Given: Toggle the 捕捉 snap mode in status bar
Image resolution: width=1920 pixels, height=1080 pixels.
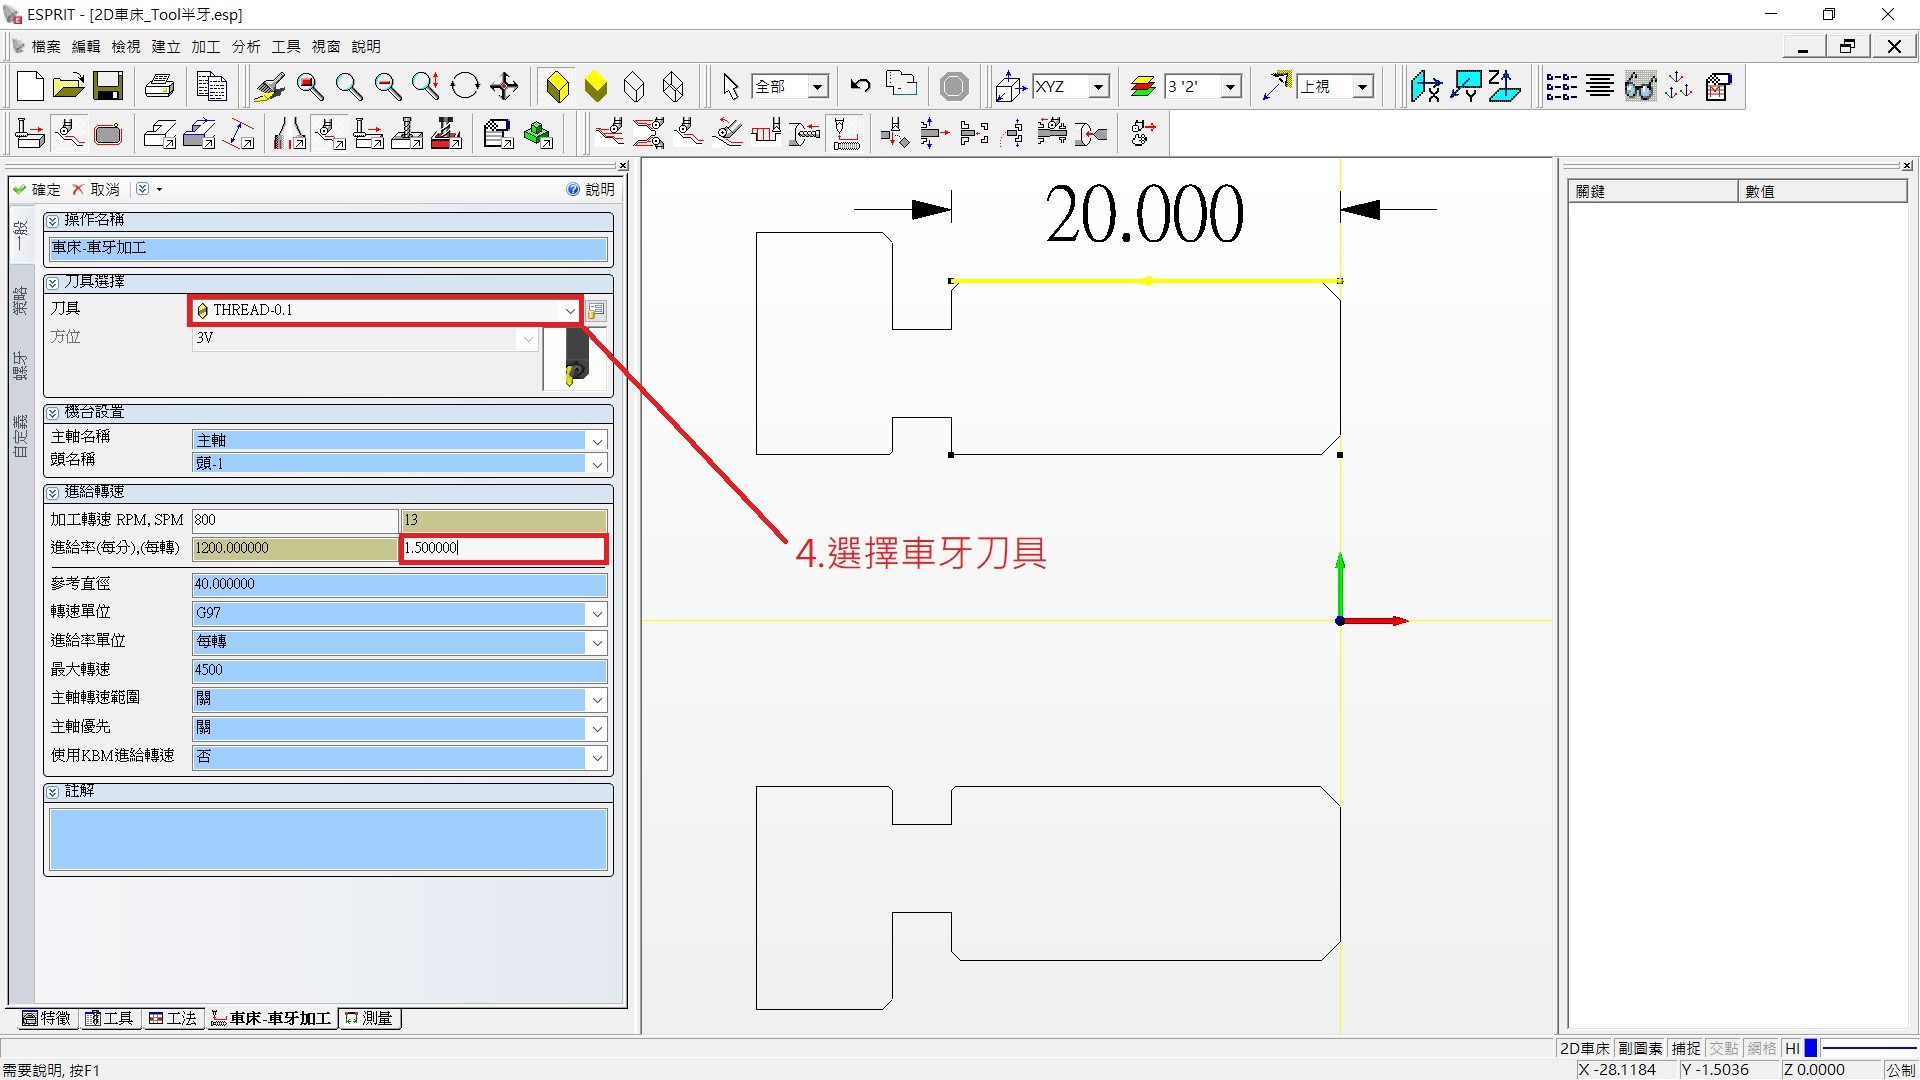Looking at the screenshot, I should pos(1685,1048).
